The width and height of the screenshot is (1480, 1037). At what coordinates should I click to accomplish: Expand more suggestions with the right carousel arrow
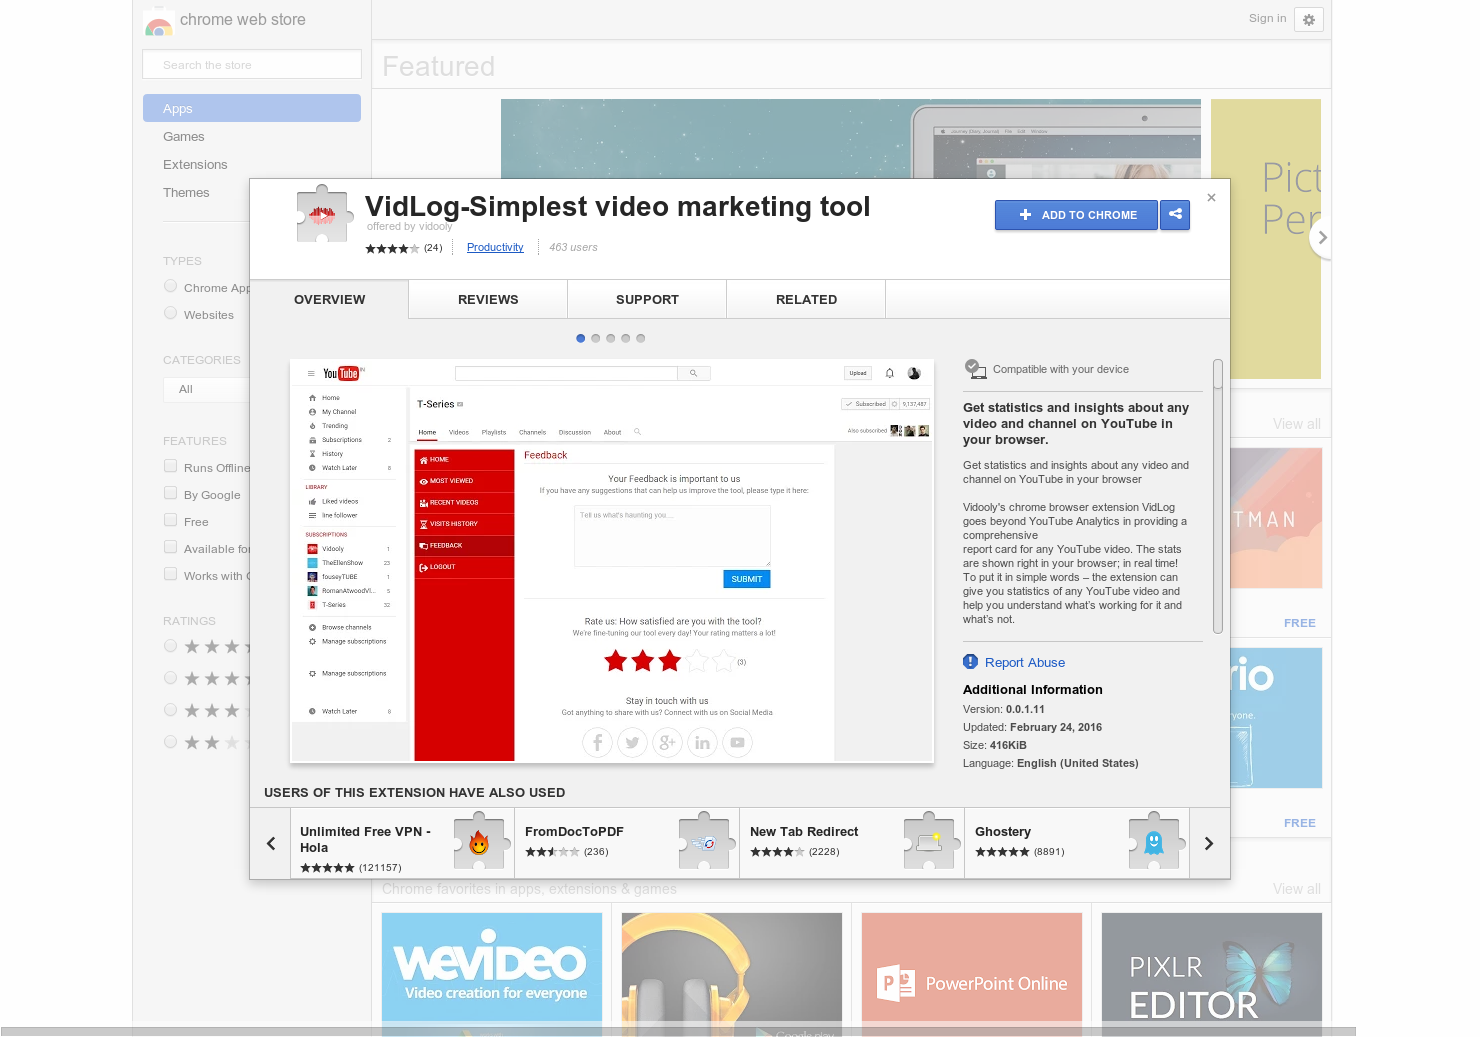point(1208,843)
